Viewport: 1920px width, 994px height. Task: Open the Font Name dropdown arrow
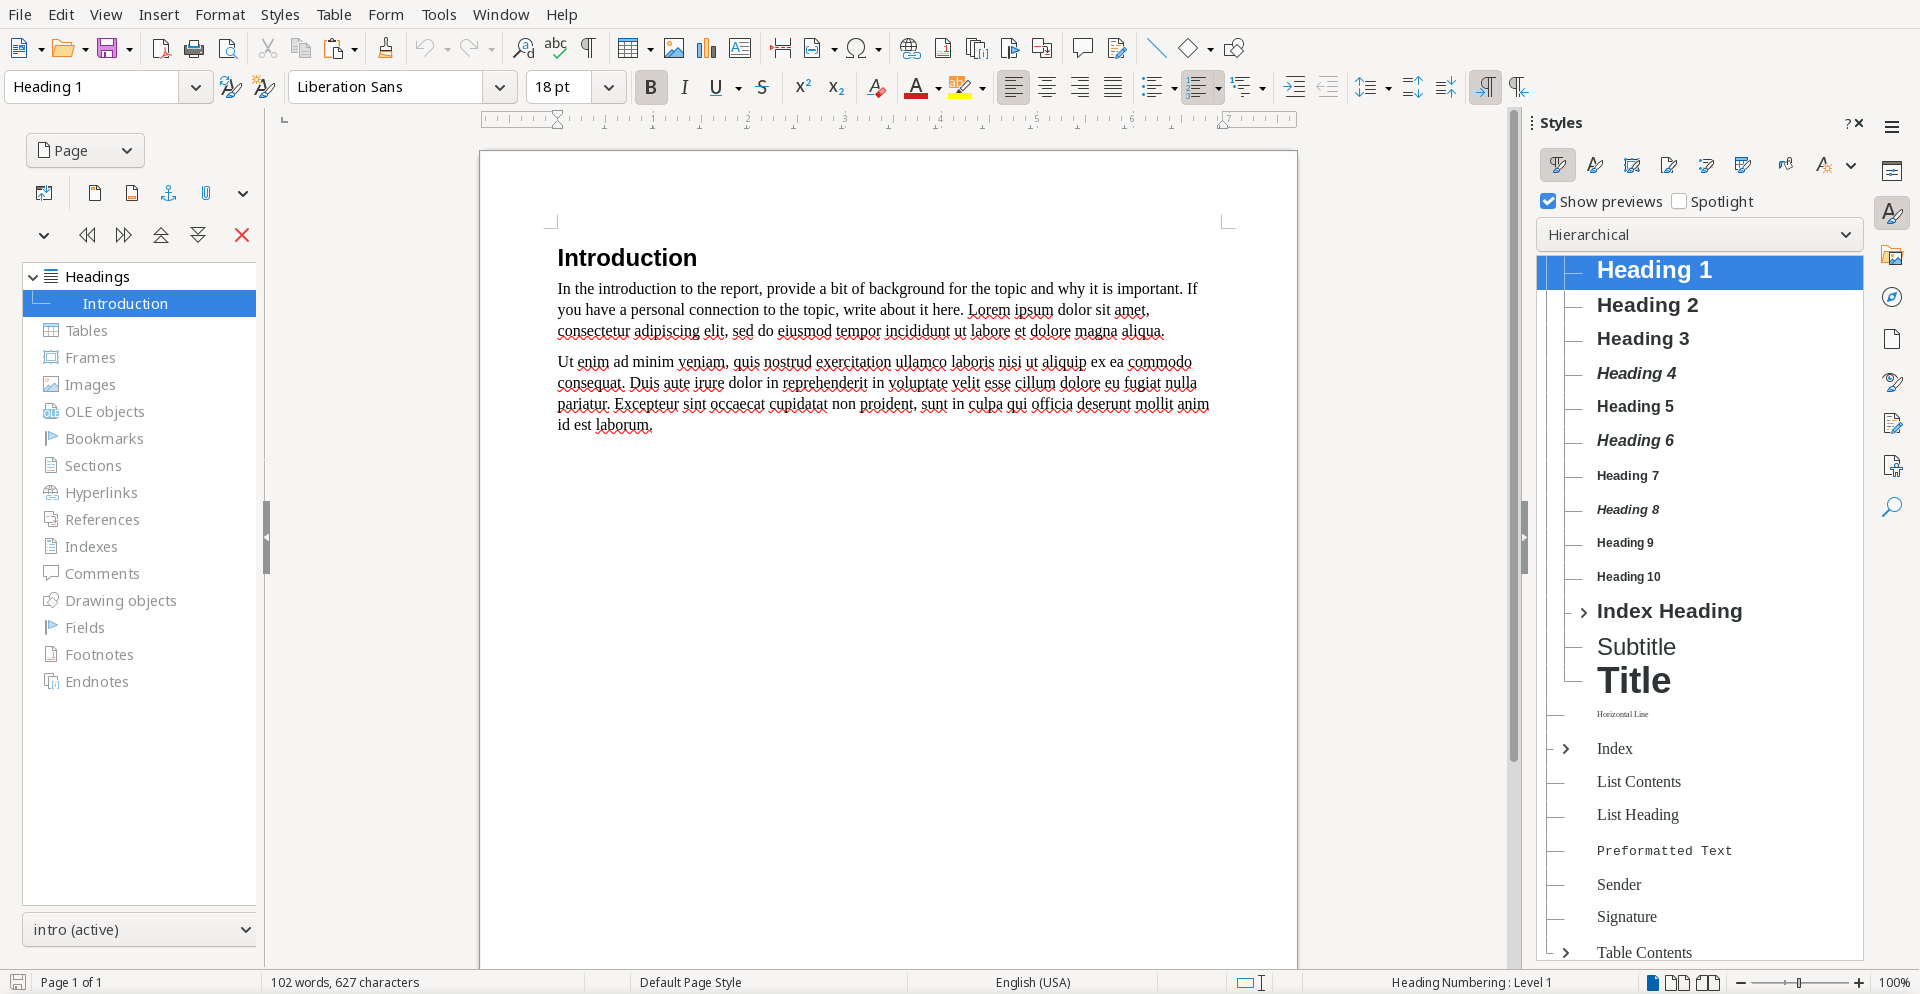[x=500, y=88]
